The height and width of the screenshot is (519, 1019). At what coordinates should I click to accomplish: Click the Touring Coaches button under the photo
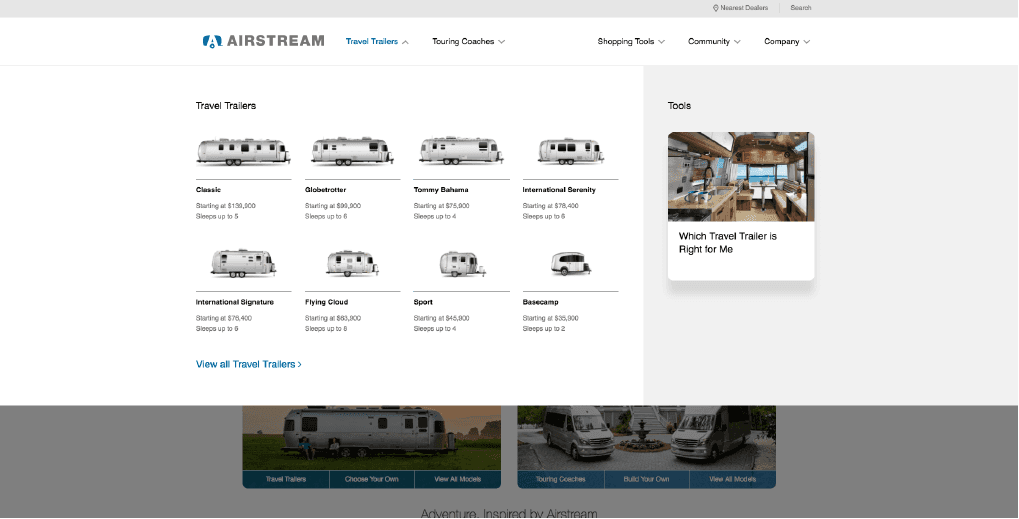[x=560, y=479]
